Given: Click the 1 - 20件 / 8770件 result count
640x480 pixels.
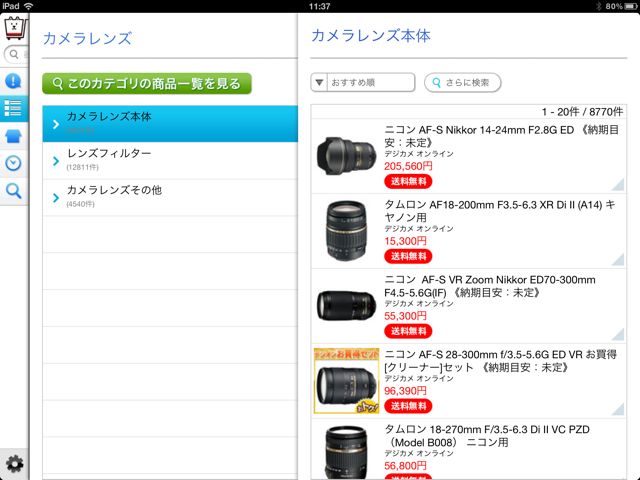Looking at the screenshot, I should pos(582,112).
